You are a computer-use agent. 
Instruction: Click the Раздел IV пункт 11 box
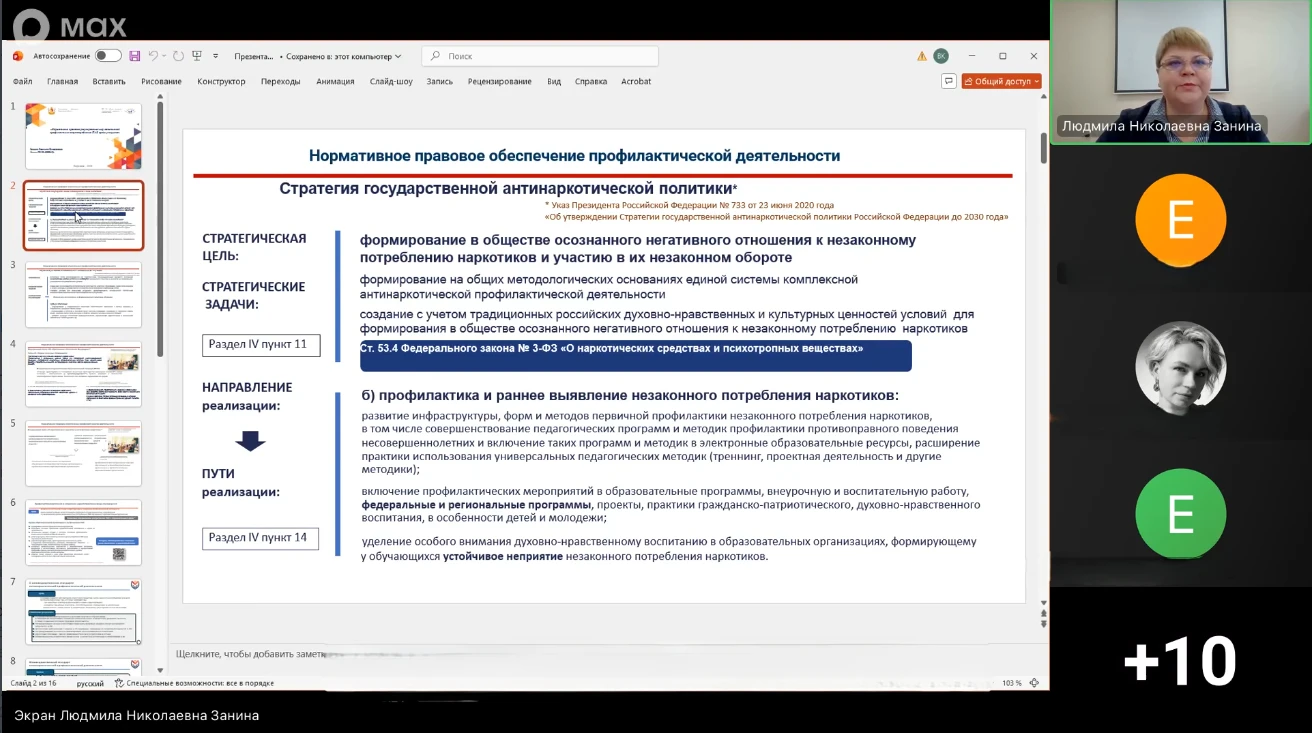click(x=262, y=345)
